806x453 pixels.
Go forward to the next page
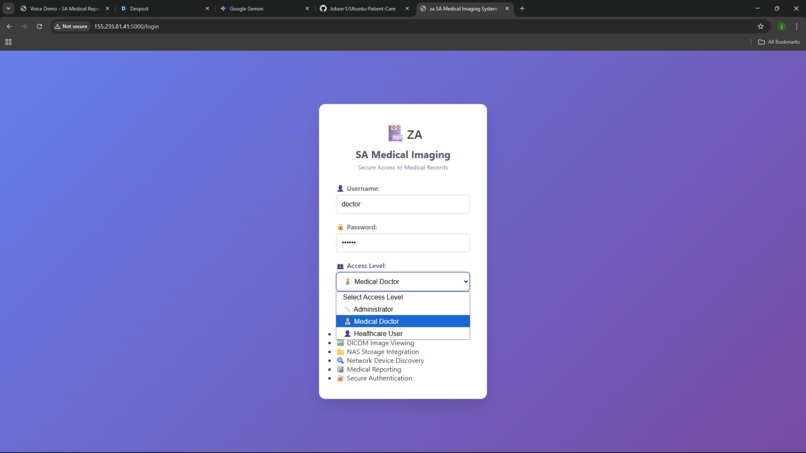pos(24,26)
